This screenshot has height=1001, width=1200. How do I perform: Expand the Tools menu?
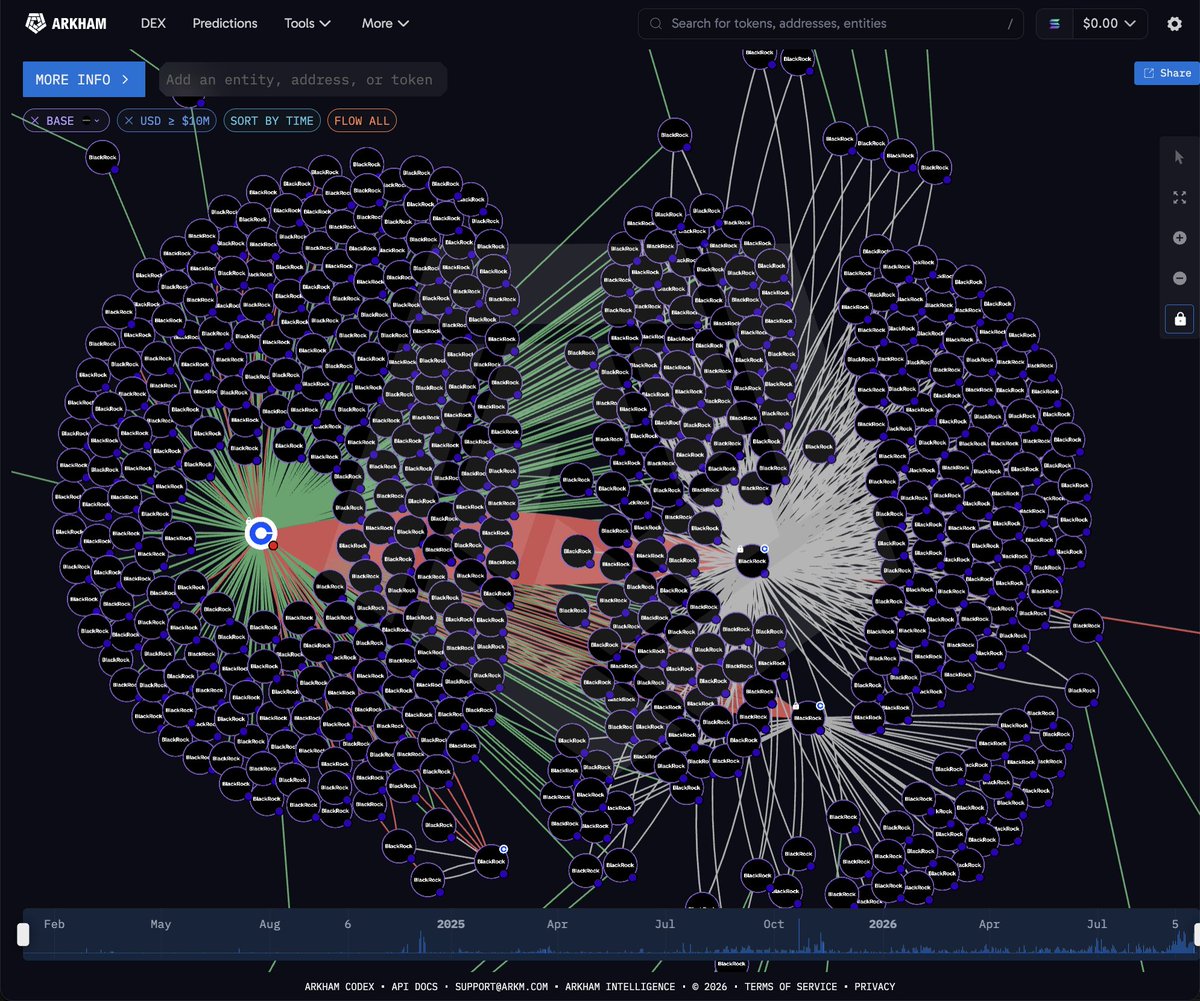click(x=307, y=23)
